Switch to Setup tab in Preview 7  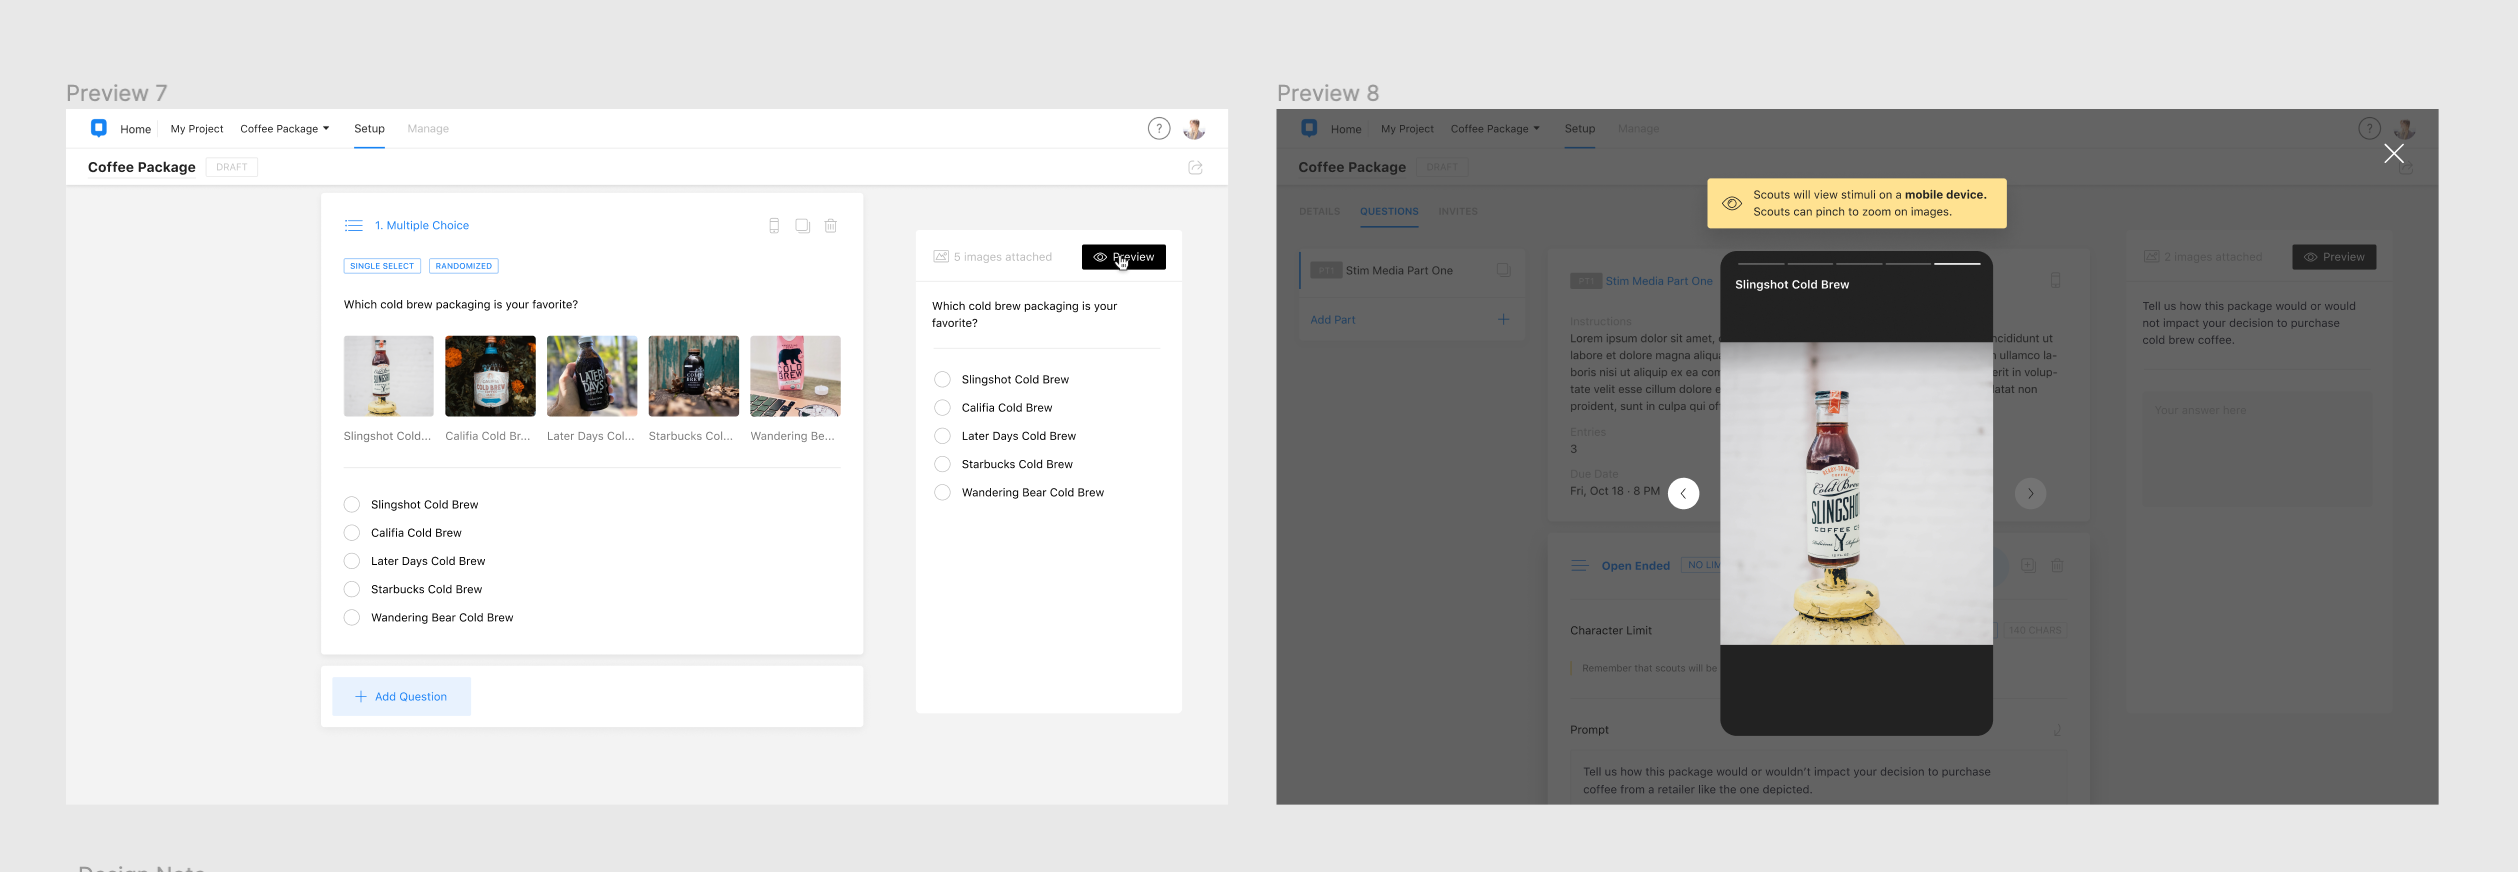point(369,129)
